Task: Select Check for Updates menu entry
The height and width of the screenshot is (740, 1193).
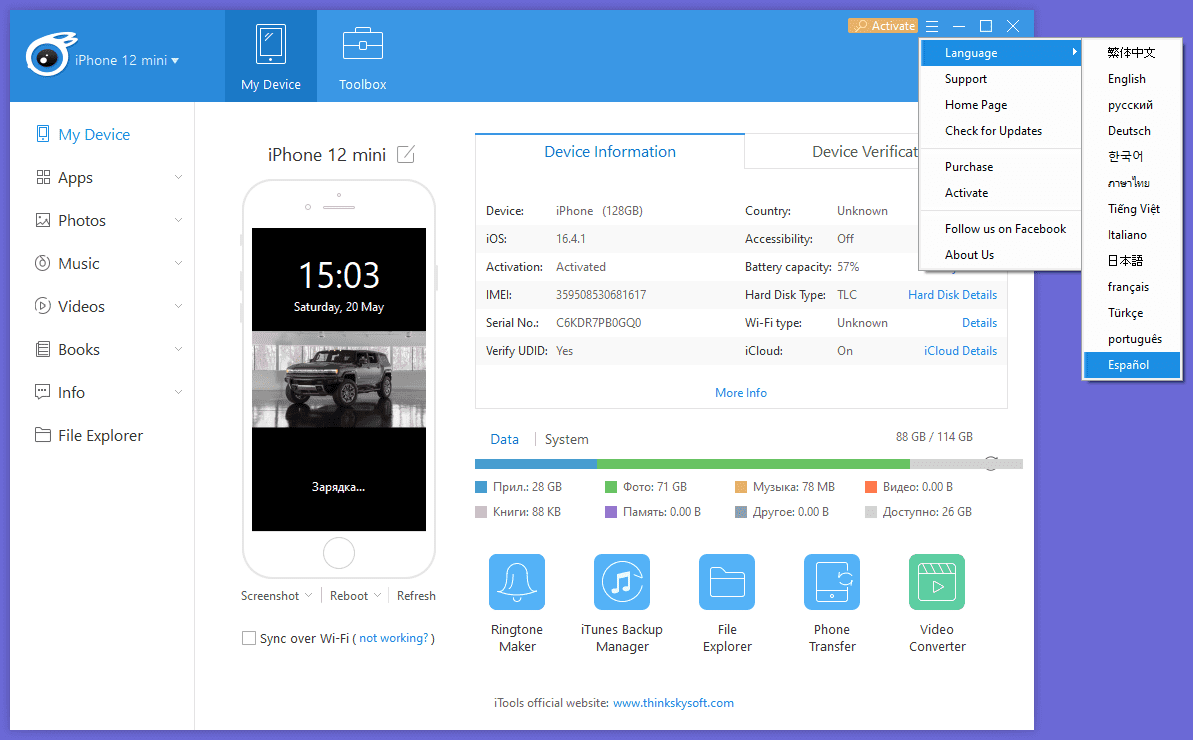Action: click(x=1001, y=131)
